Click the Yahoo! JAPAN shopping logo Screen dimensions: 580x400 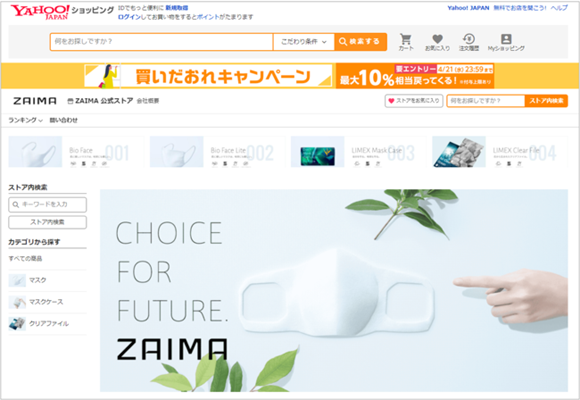(40, 11)
